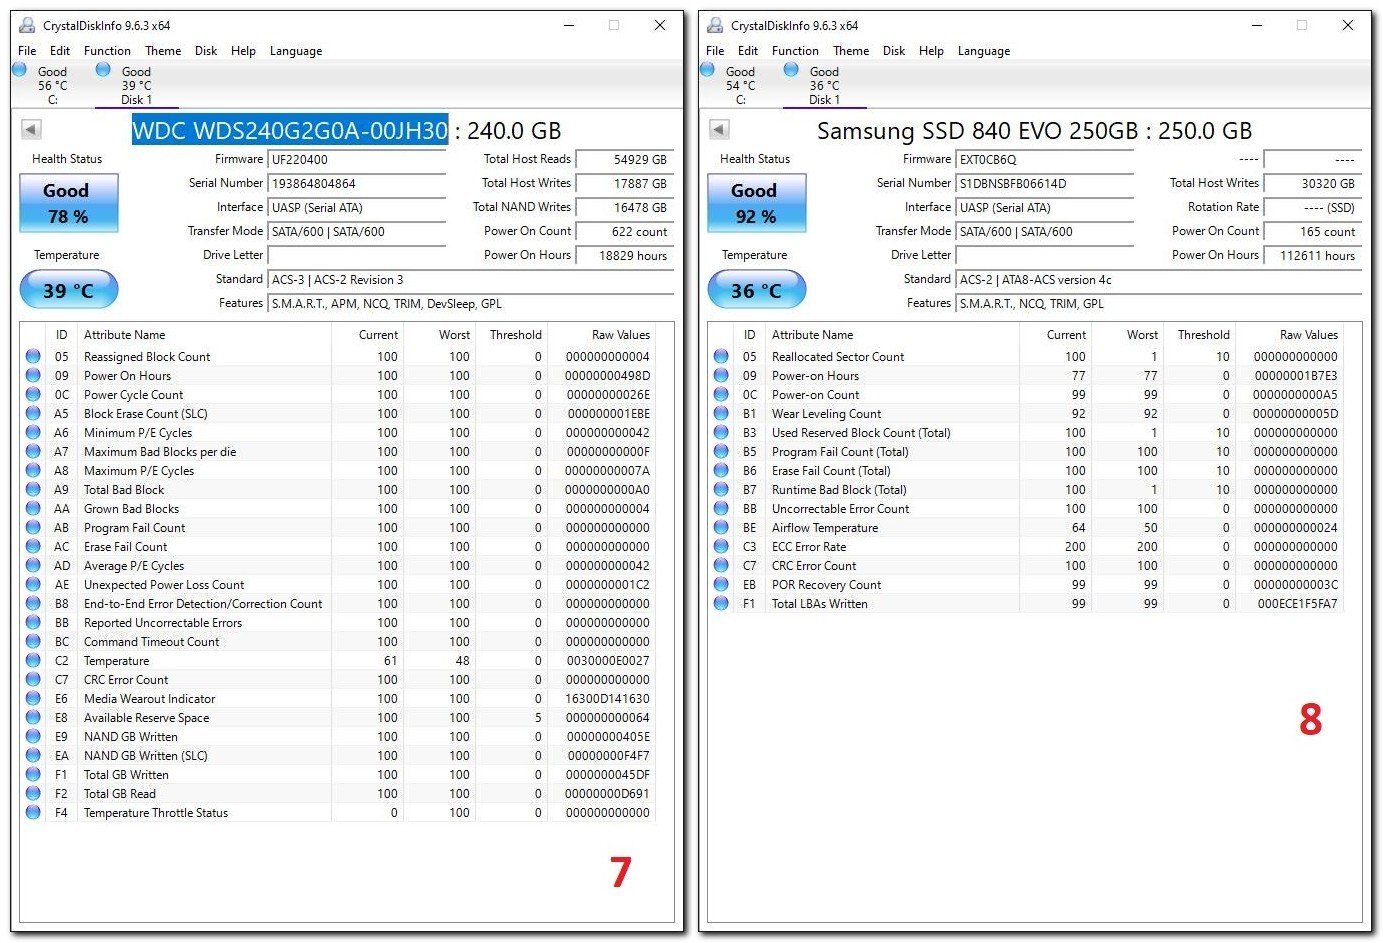
Task: Click status orb beside Block Erase Count (SLC)
Action: point(33,413)
